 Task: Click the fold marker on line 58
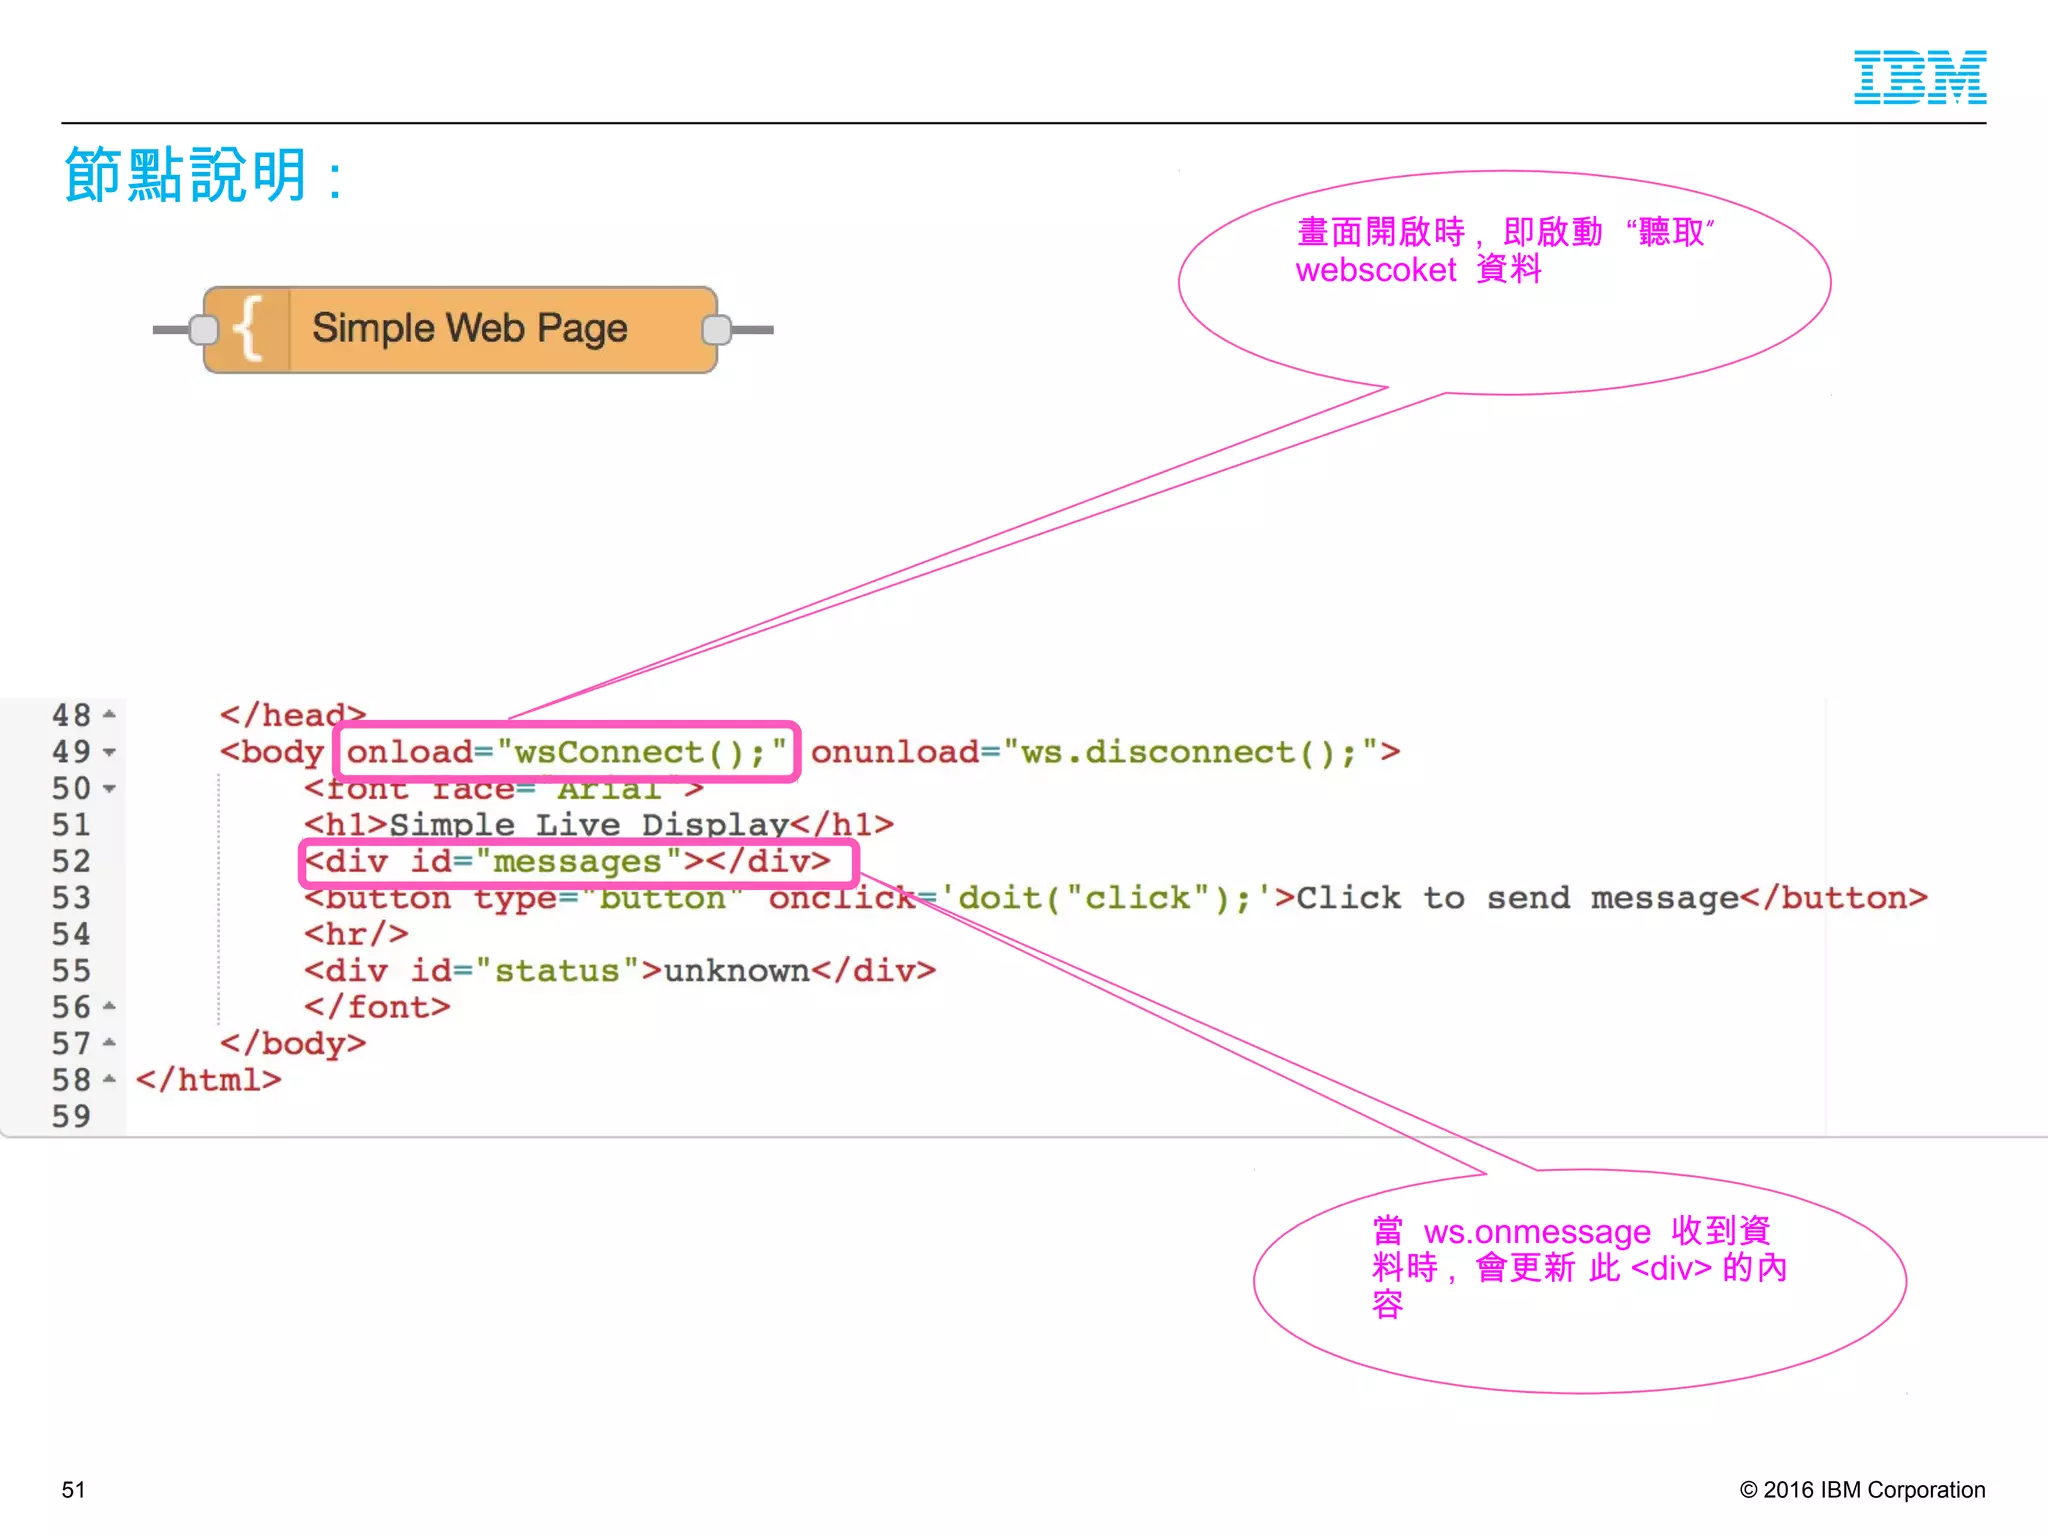[x=110, y=1080]
